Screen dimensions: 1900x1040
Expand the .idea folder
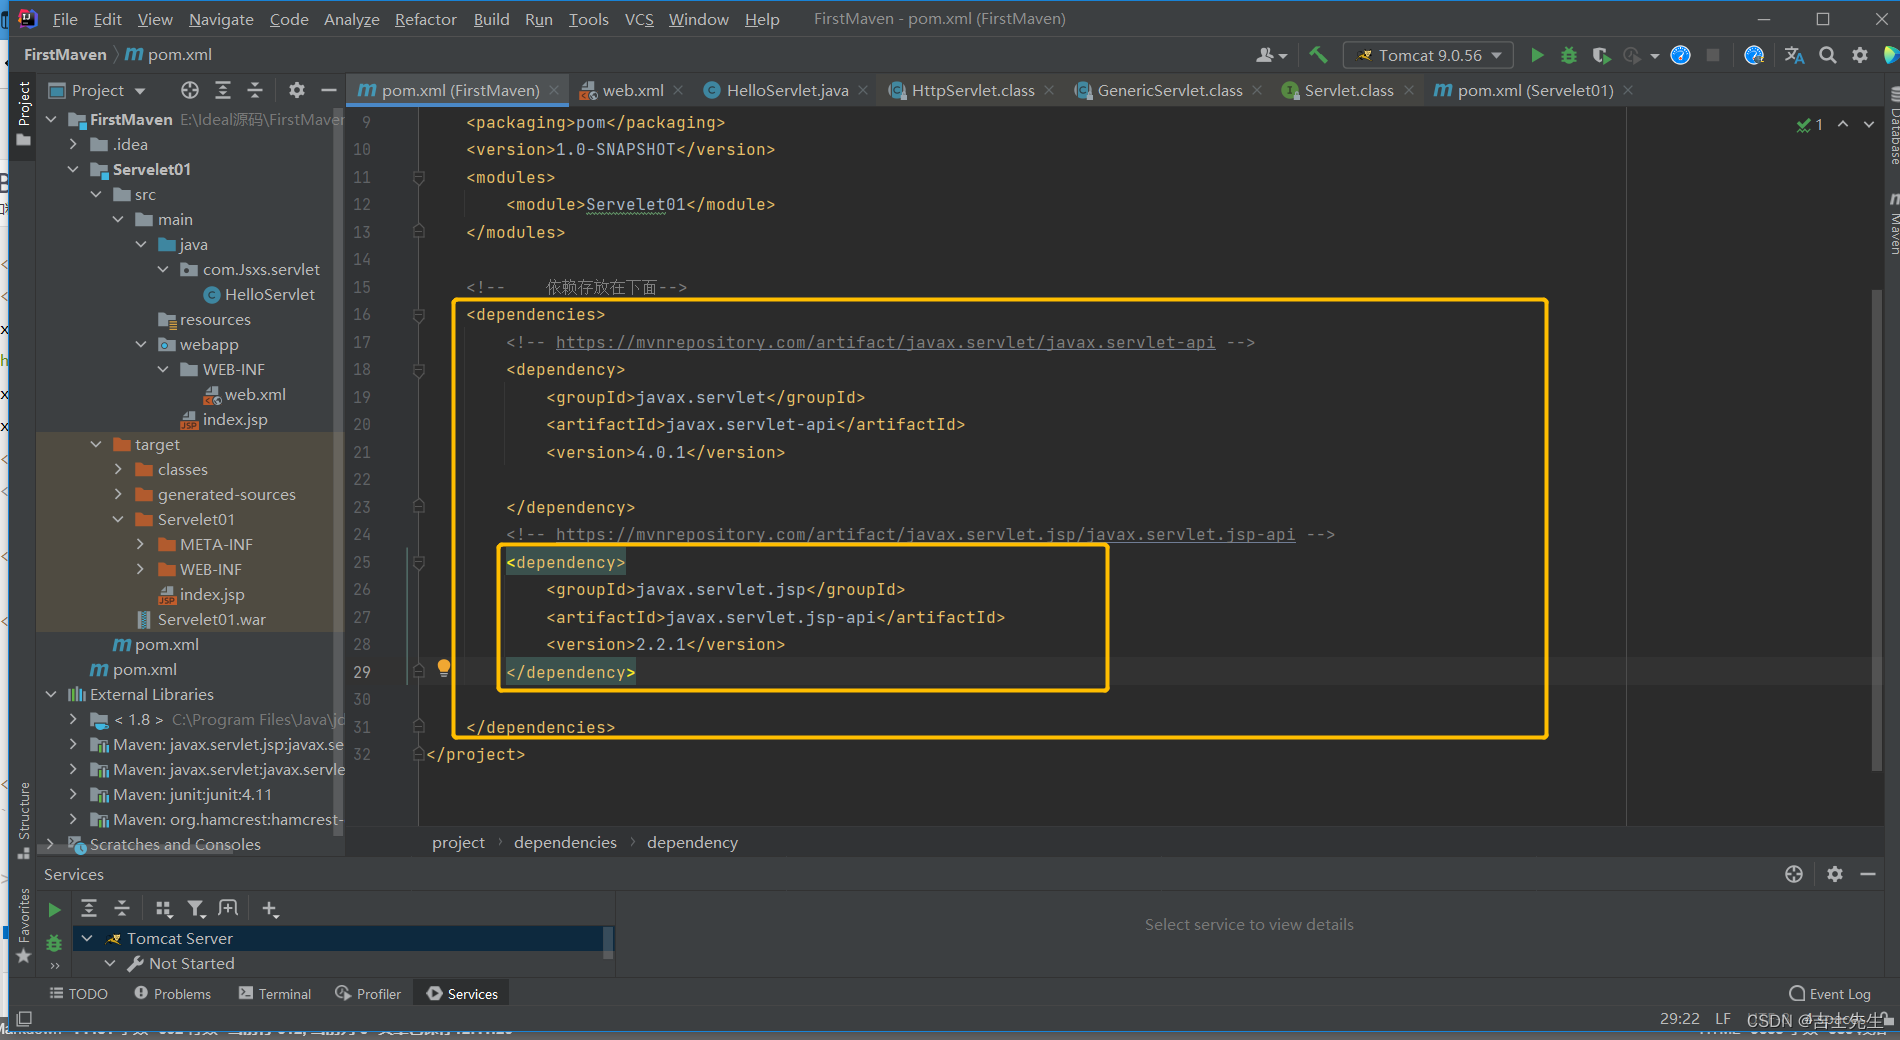tap(73, 144)
